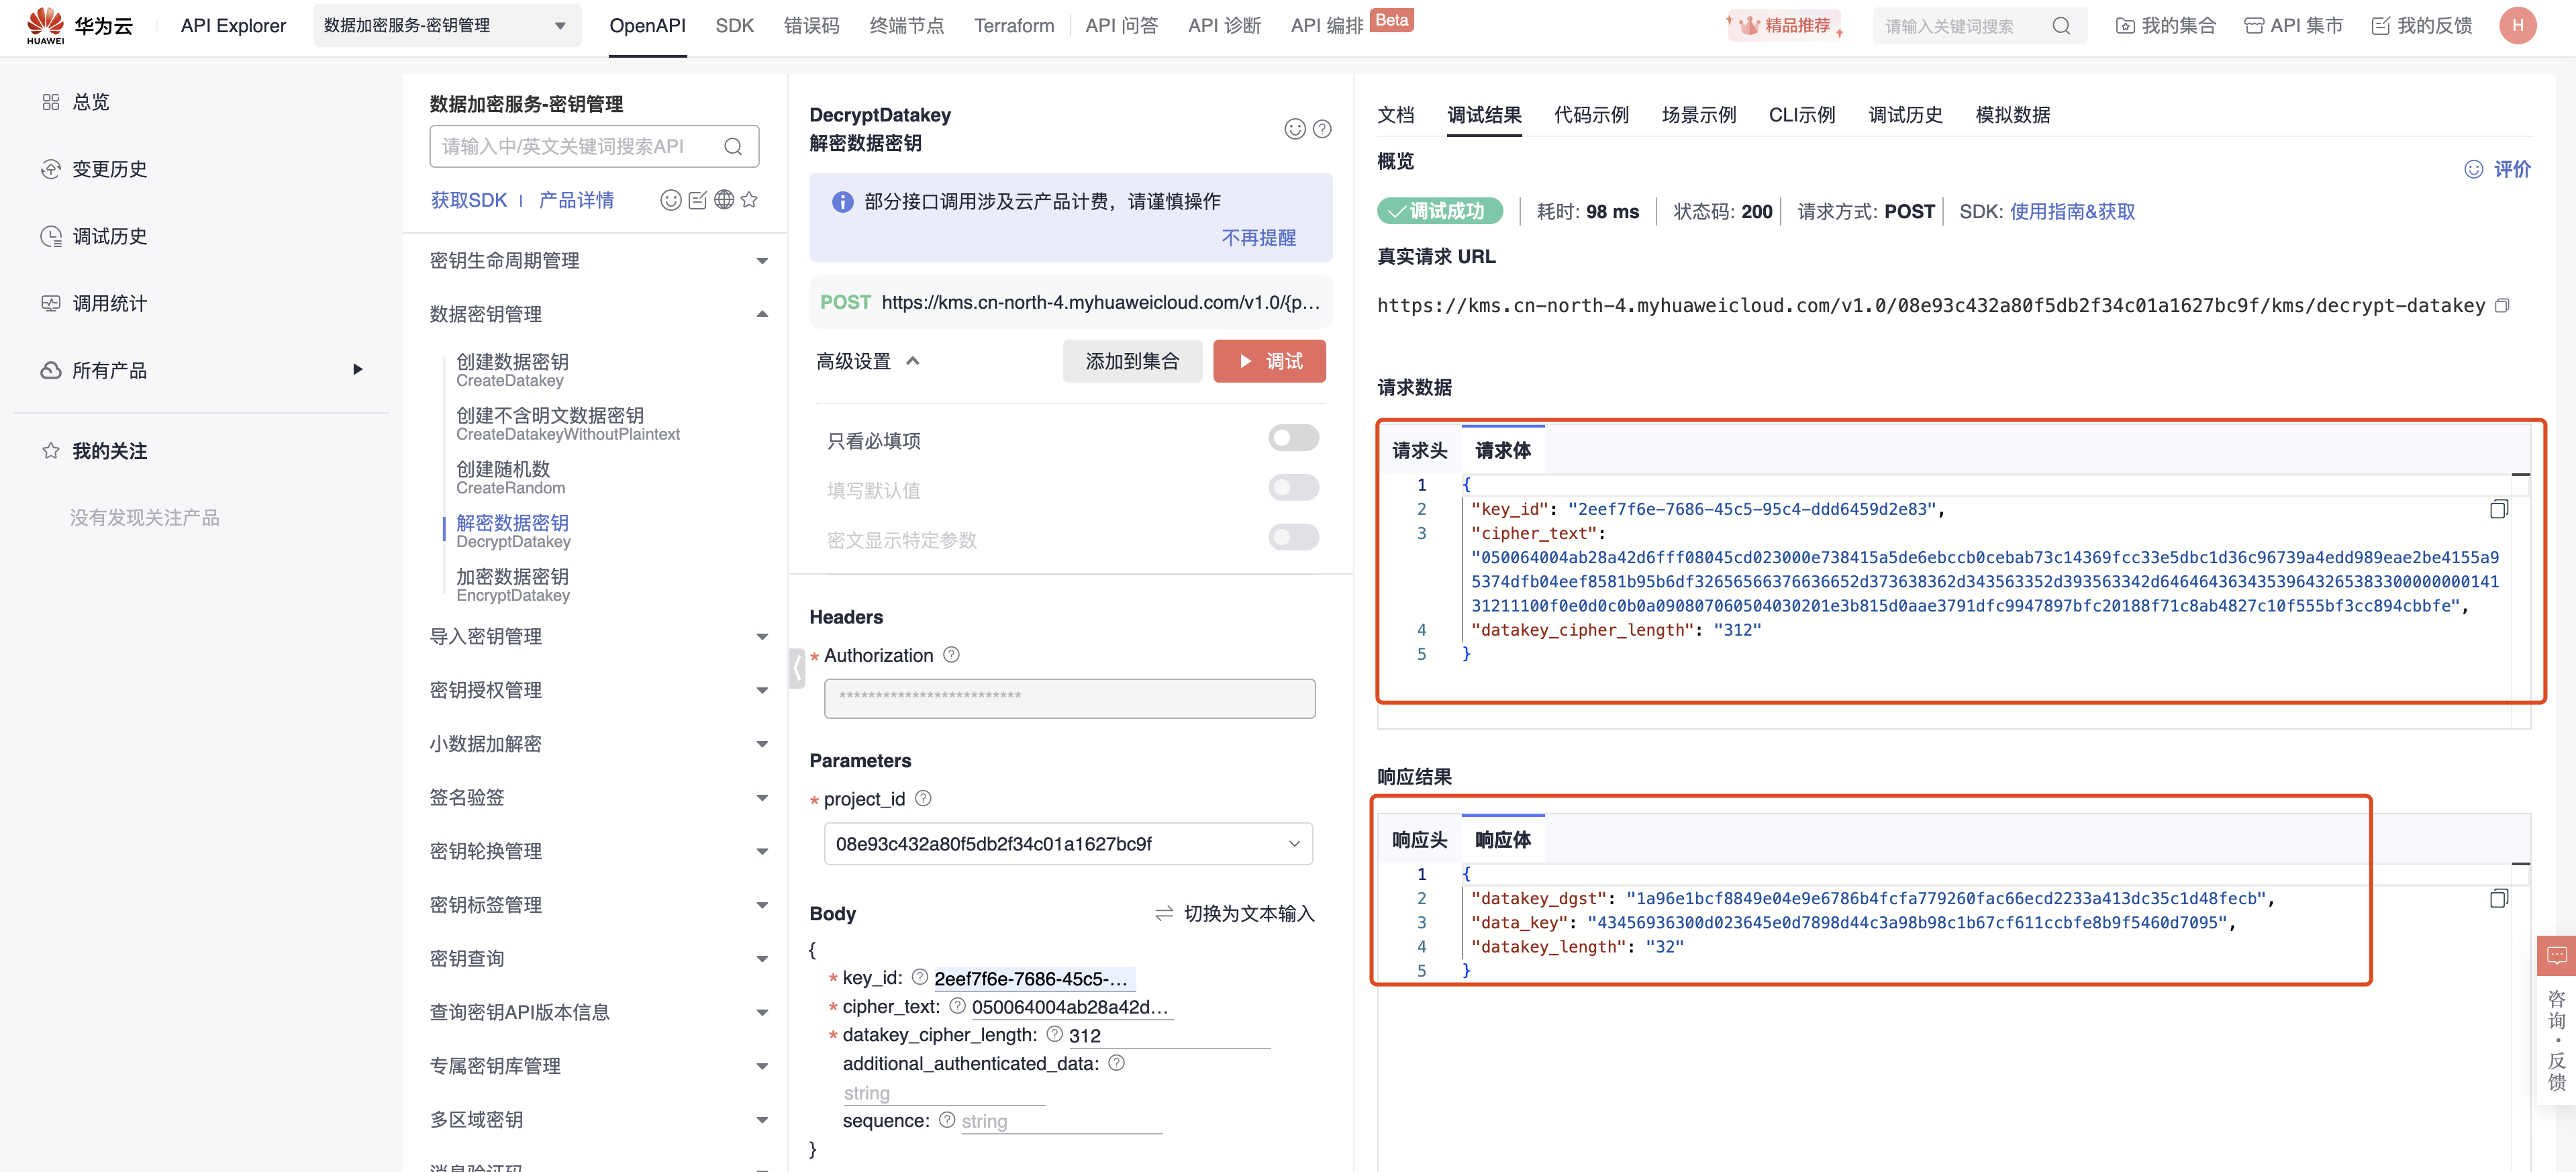The width and height of the screenshot is (2576, 1172).
Task: Expand 密钥授权管理 group
Action: pyautogui.click(x=599, y=690)
